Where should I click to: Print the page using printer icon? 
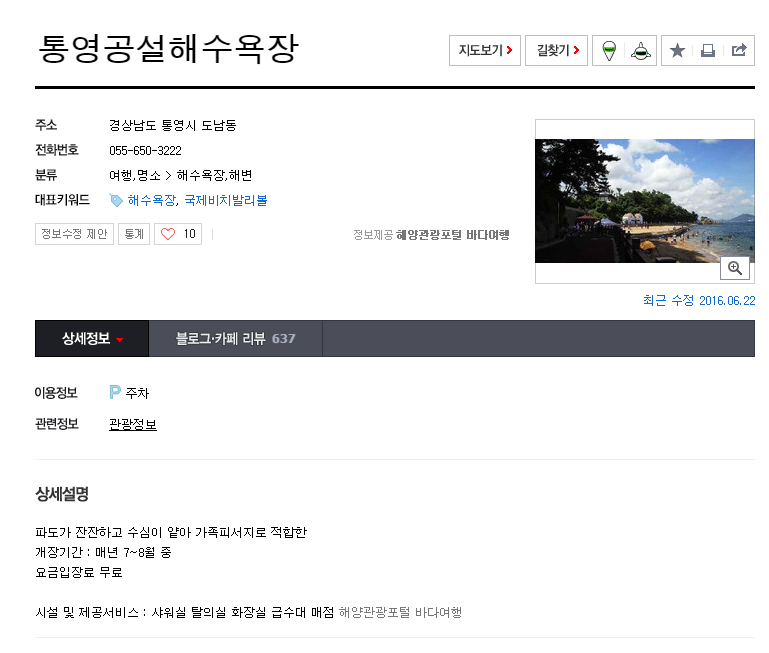coord(708,51)
